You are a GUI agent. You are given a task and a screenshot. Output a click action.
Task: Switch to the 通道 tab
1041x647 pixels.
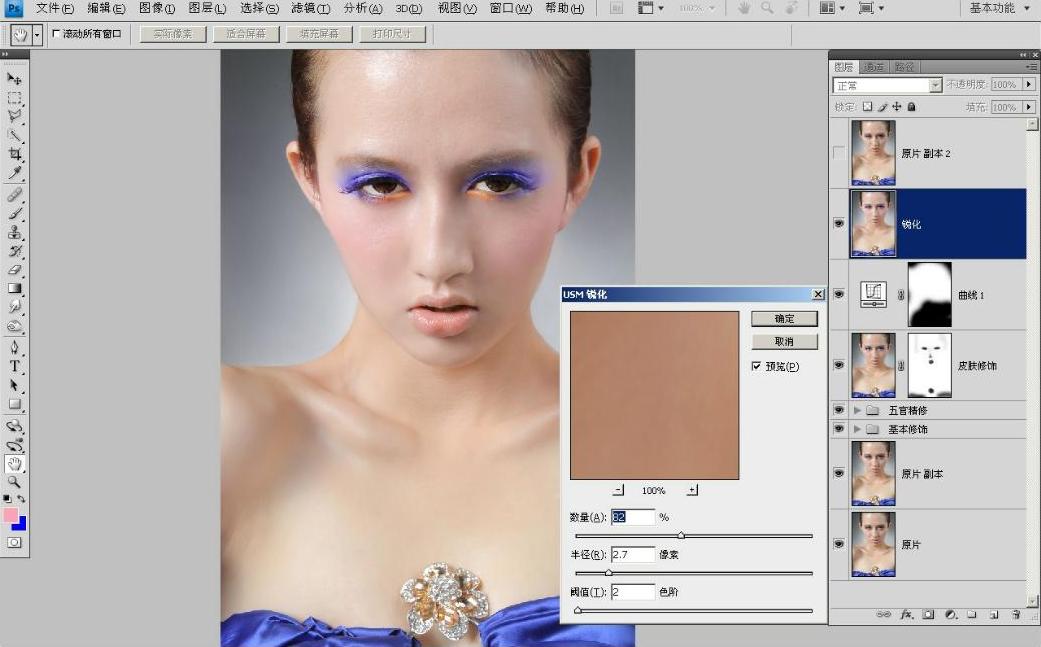pos(874,67)
